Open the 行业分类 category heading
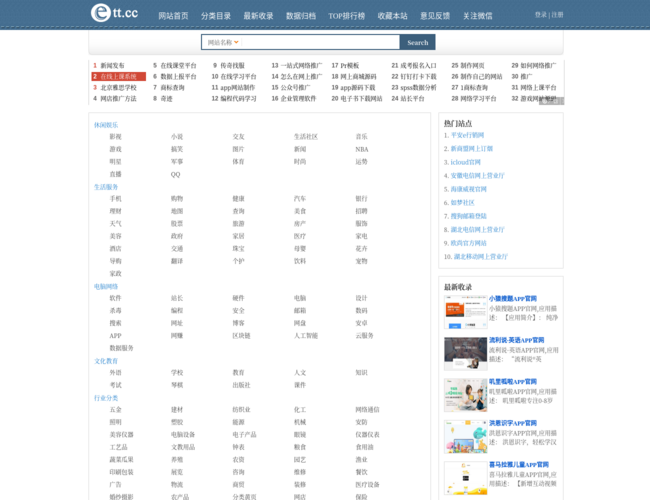The width and height of the screenshot is (650, 500). [x=106, y=398]
